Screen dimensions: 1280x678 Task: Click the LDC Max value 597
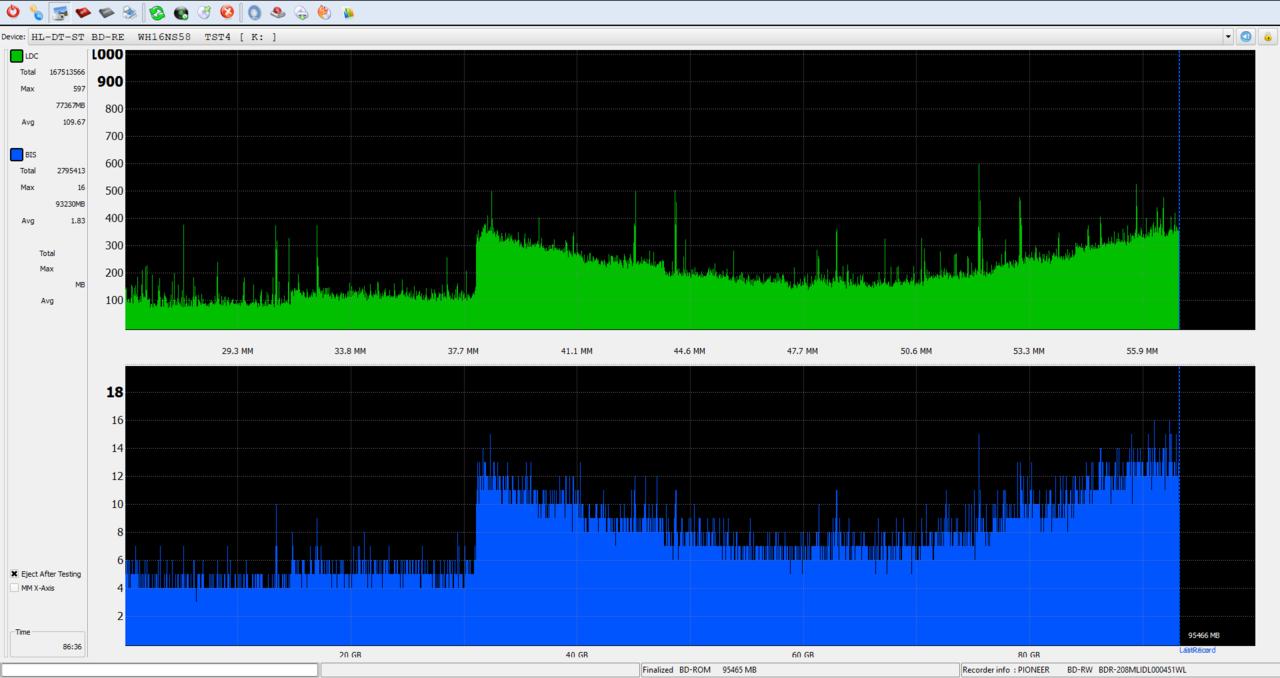click(79, 89)
